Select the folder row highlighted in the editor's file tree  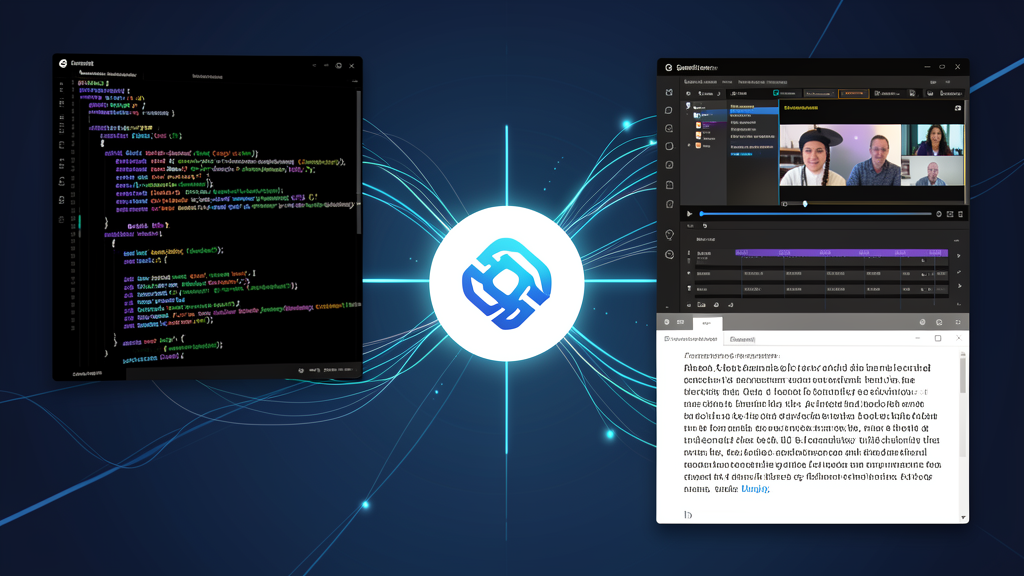[x=709, y=116]
